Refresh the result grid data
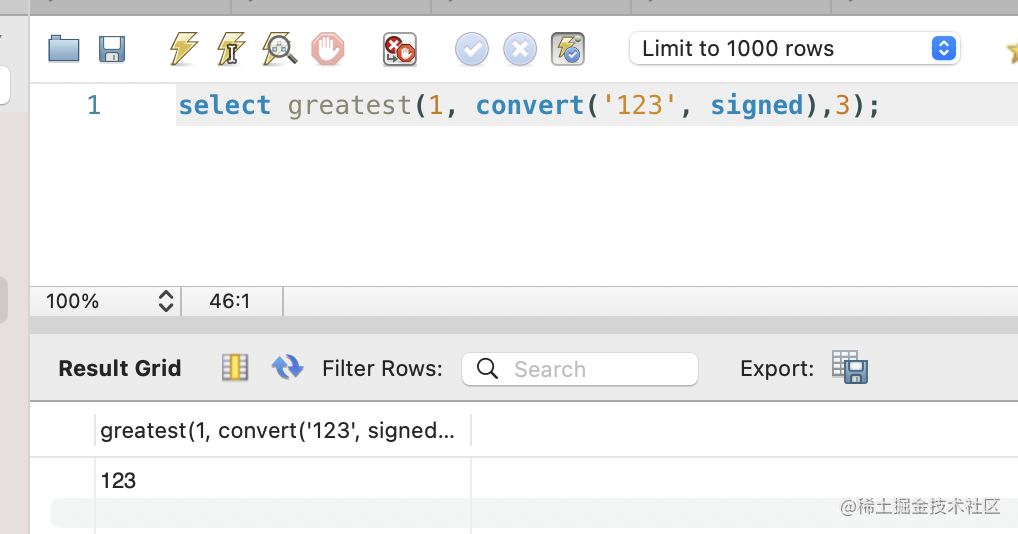The height and width of the screenshot is (534, 1018). click(x=287, y=368)
